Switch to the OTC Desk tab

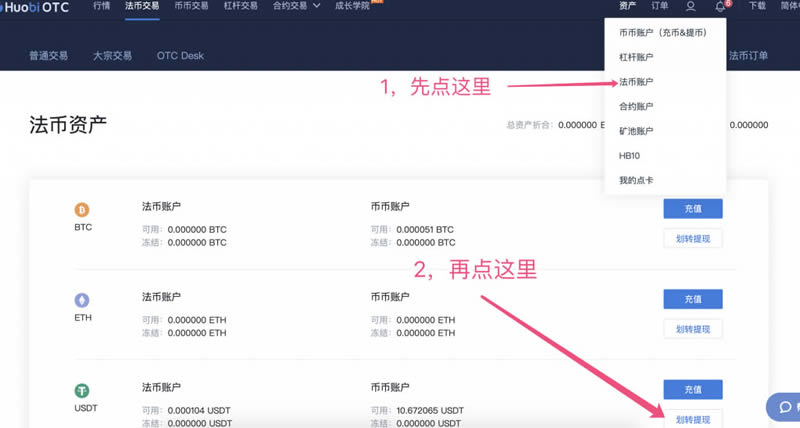click(179, 56)
